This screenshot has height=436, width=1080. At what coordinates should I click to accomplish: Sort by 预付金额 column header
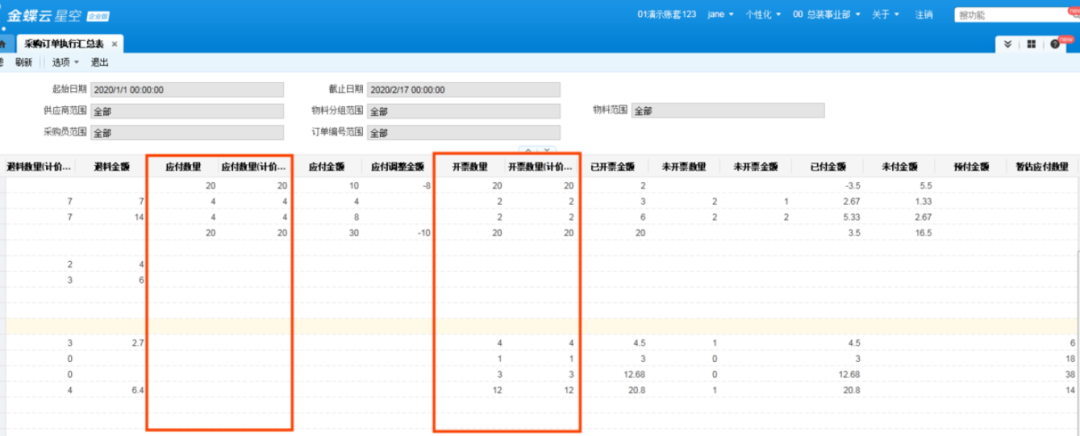[971, 166]
